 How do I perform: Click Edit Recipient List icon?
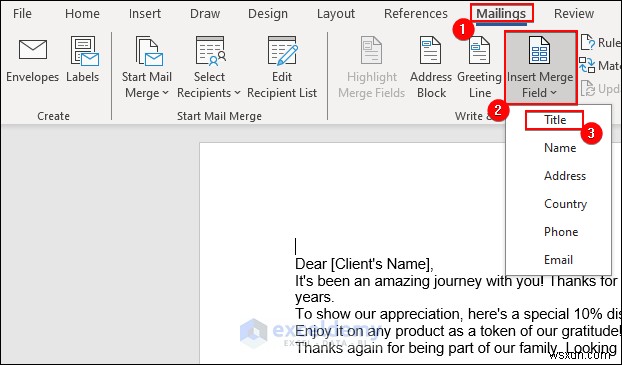pos(282,50)
